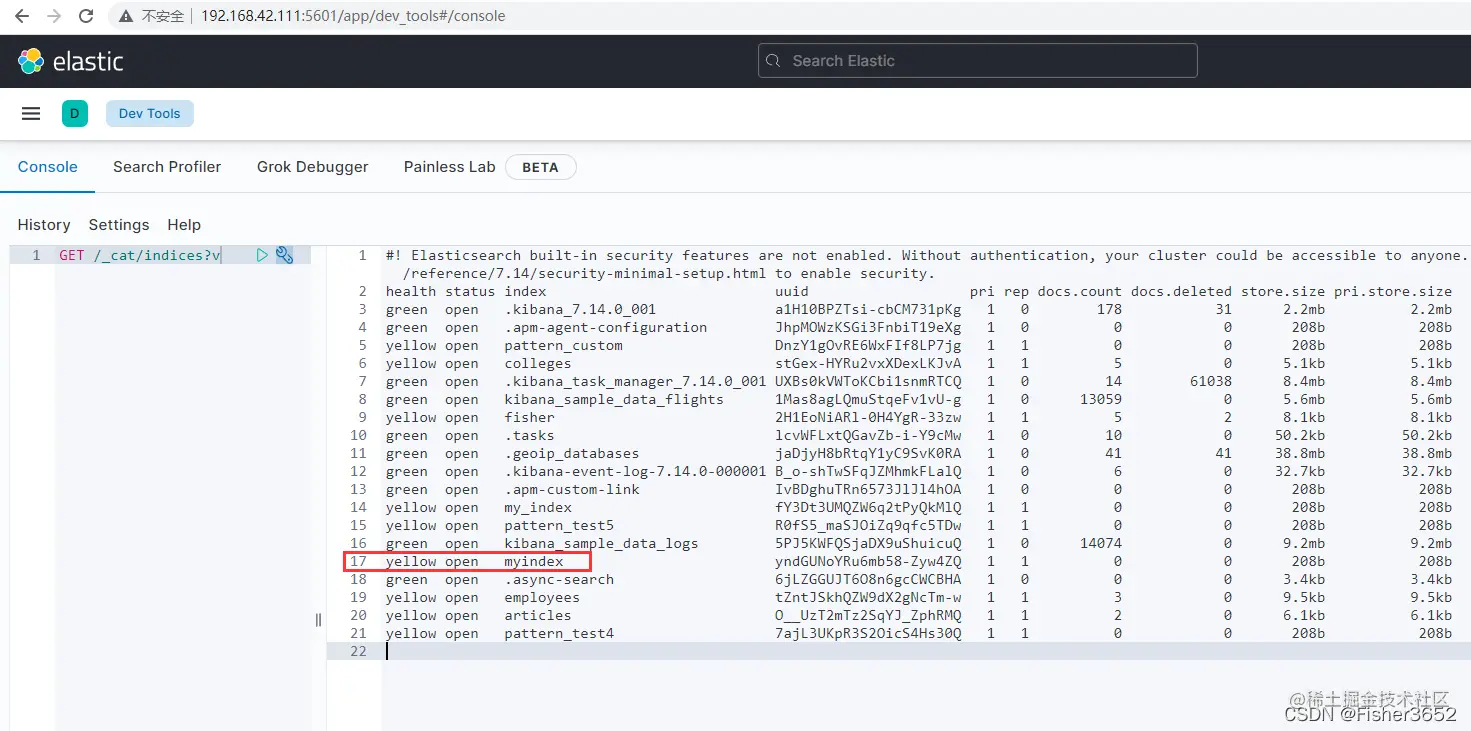
Task: Click the uuid column header
Action: pyautogui.click(x=792, y=291)
